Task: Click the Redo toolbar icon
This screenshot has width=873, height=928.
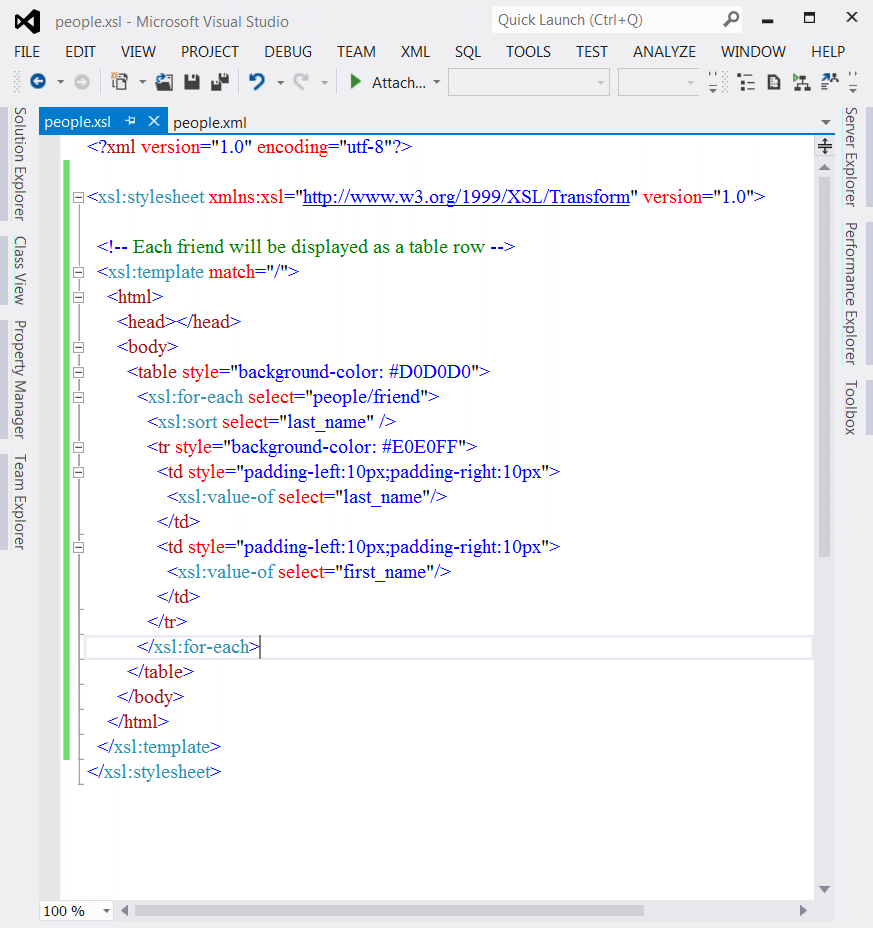Action: pyautogui.click(x=301, y=81)
